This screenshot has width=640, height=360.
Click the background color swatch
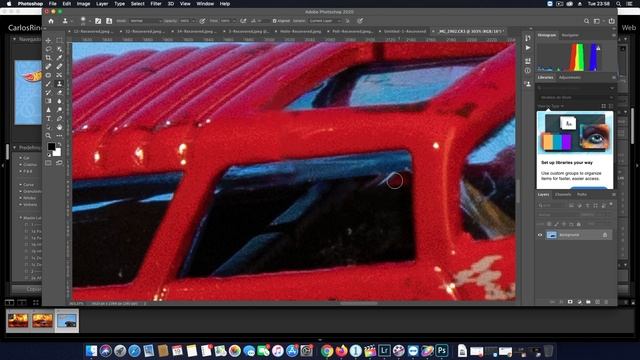coord(57,152)
